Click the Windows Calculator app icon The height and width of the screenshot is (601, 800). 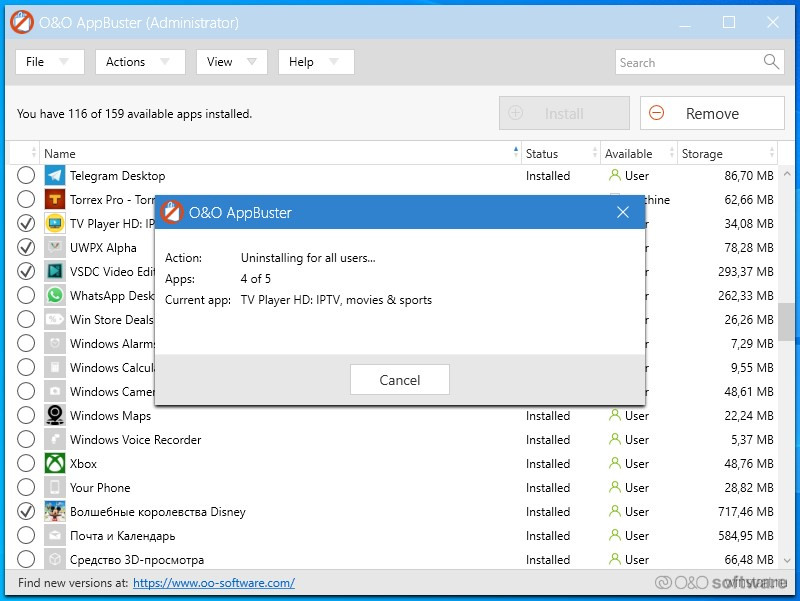click(x=55, y=367)
